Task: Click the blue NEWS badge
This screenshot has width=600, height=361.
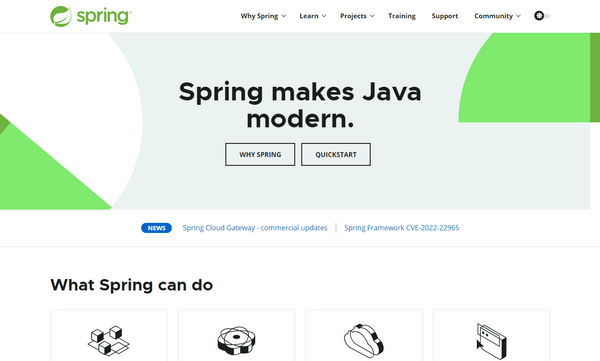Action: coord(157,228)
